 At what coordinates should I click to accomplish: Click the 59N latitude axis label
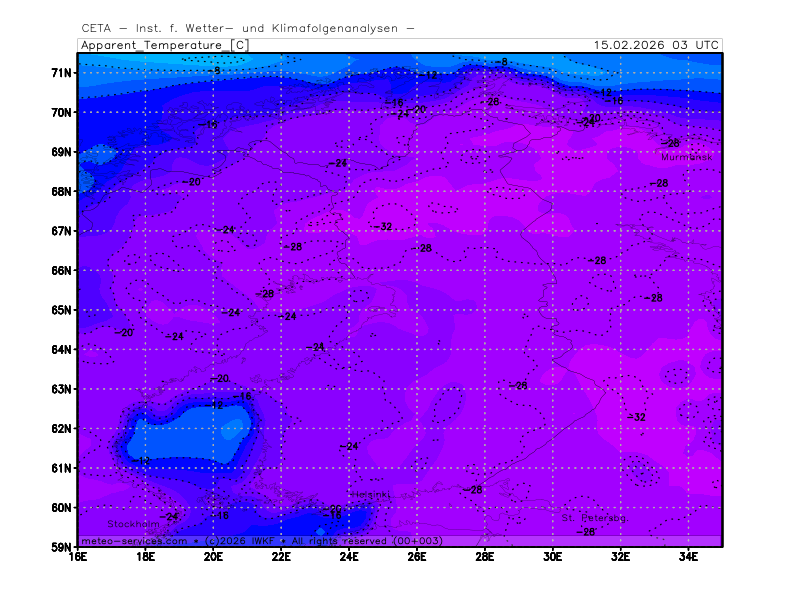pyautogui.click(x=62, y=547)
